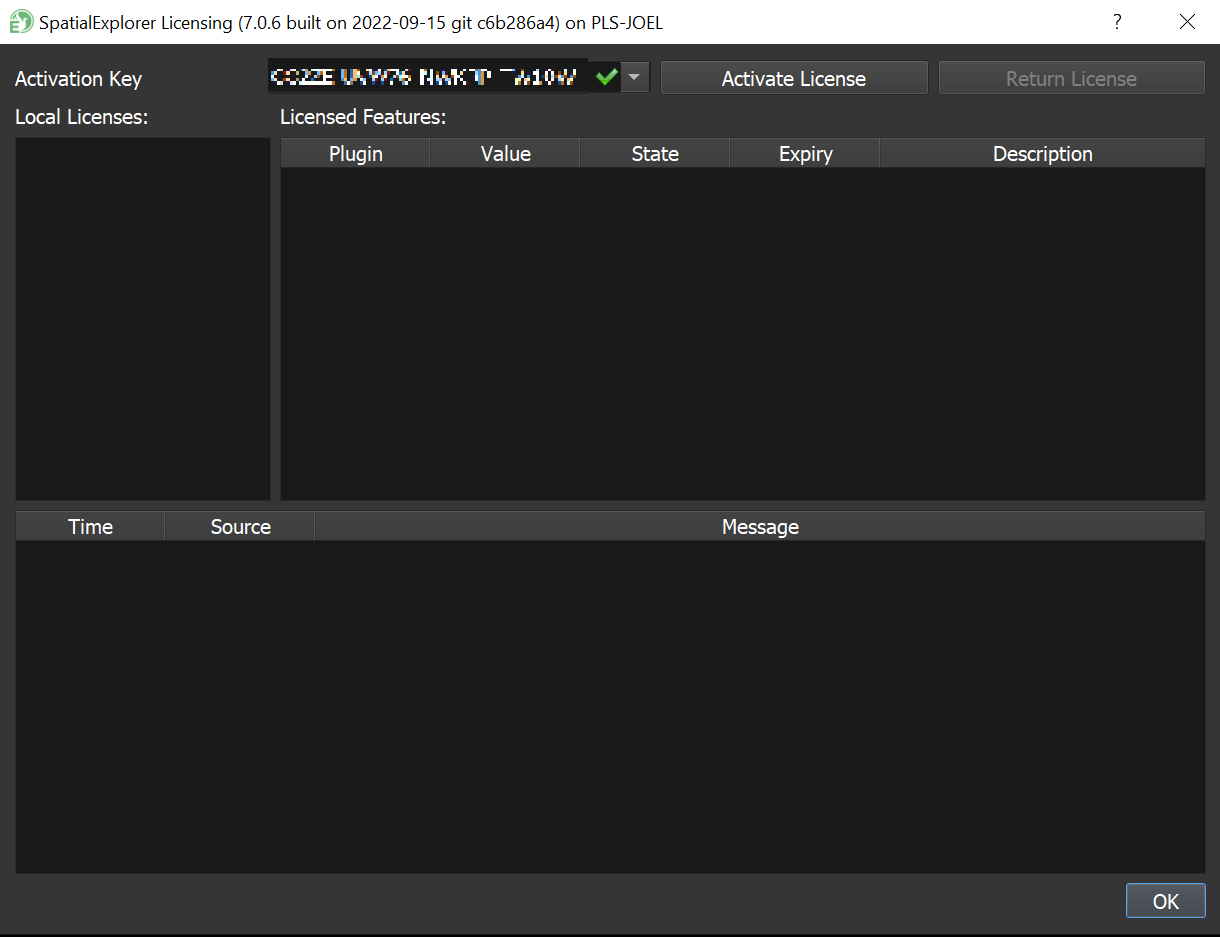Confirm the dialog with OK
This screenshot has width=1220, height=937.
pos(1166,901)
